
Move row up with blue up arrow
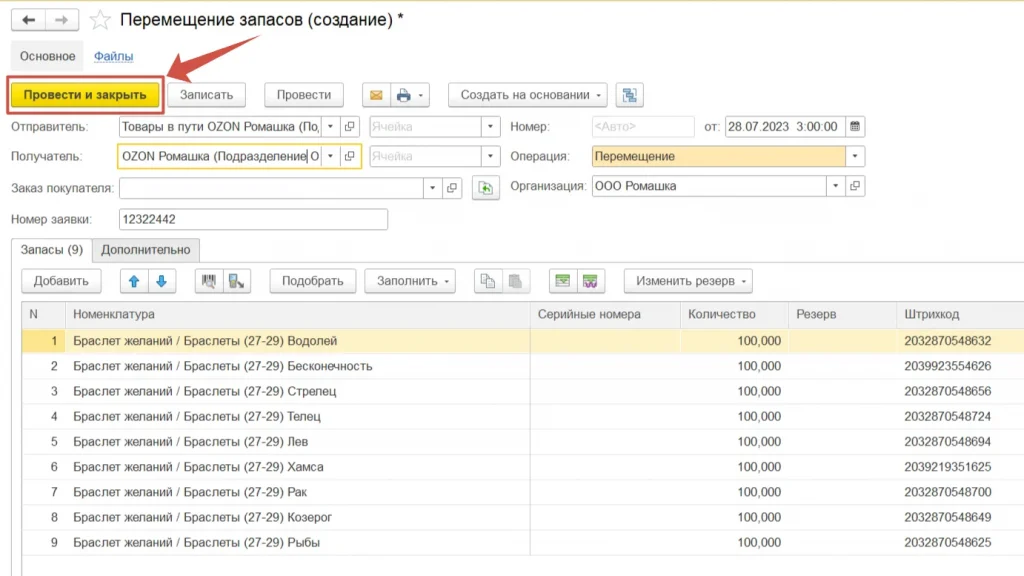[x=134, y=281]
